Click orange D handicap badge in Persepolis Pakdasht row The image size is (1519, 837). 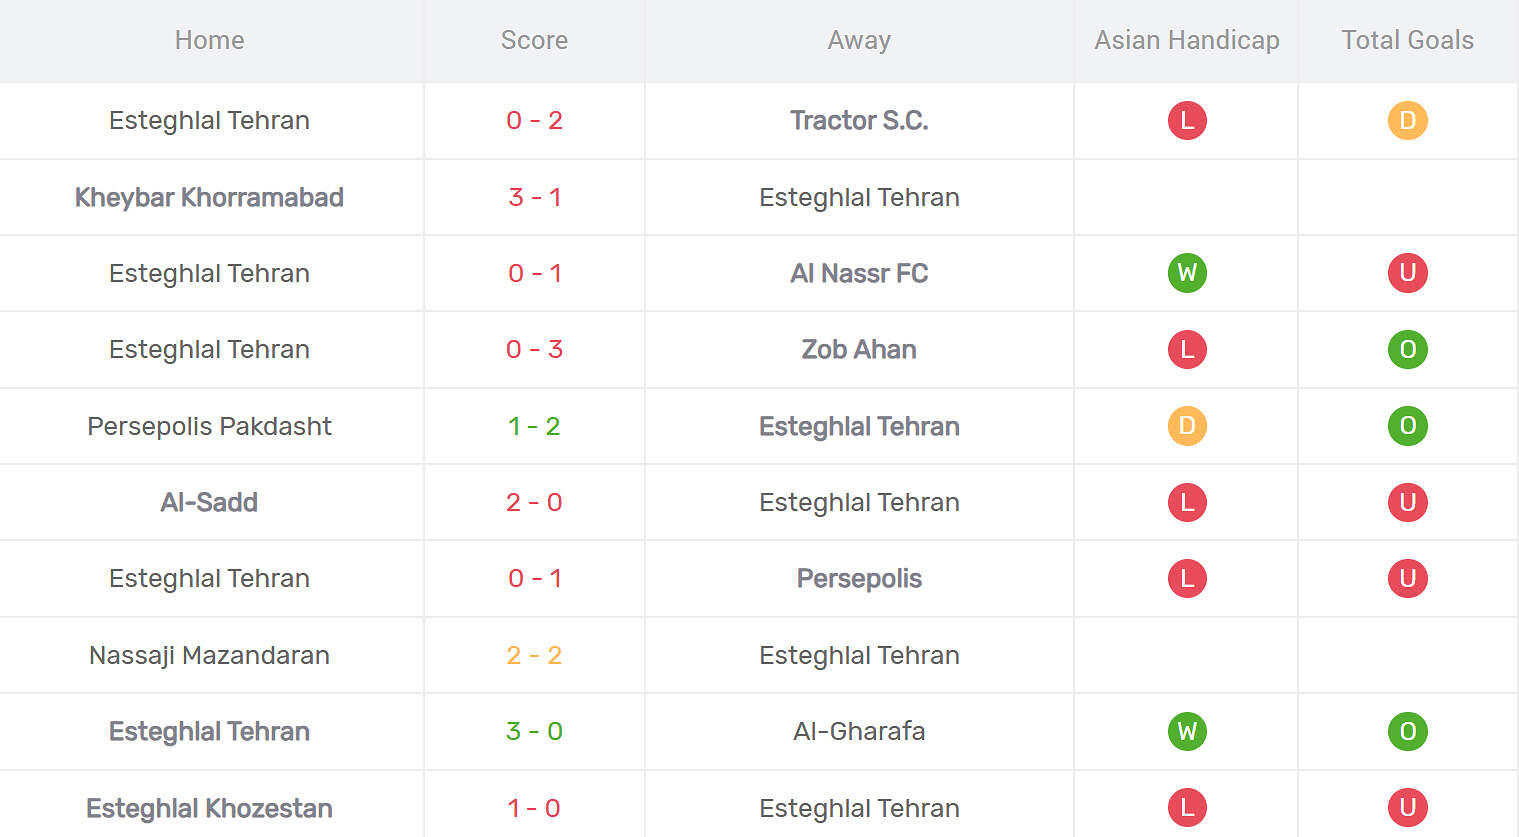pyautogui.click(x=1187, y=426)
